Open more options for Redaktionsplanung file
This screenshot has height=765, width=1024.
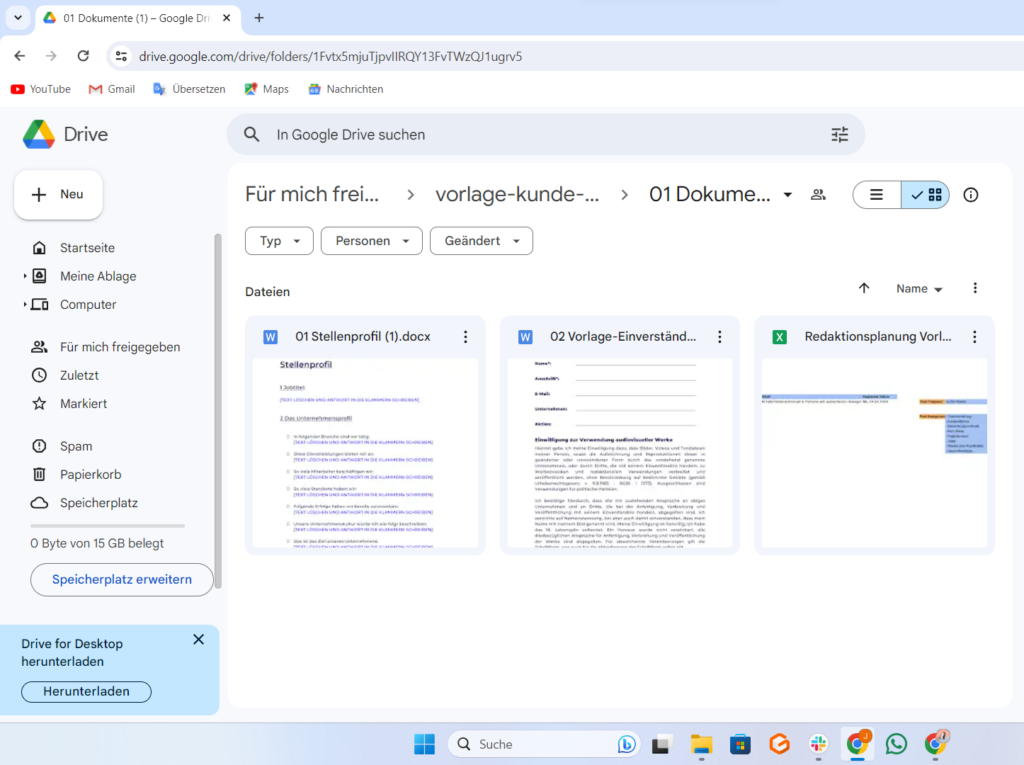point(975,337)
